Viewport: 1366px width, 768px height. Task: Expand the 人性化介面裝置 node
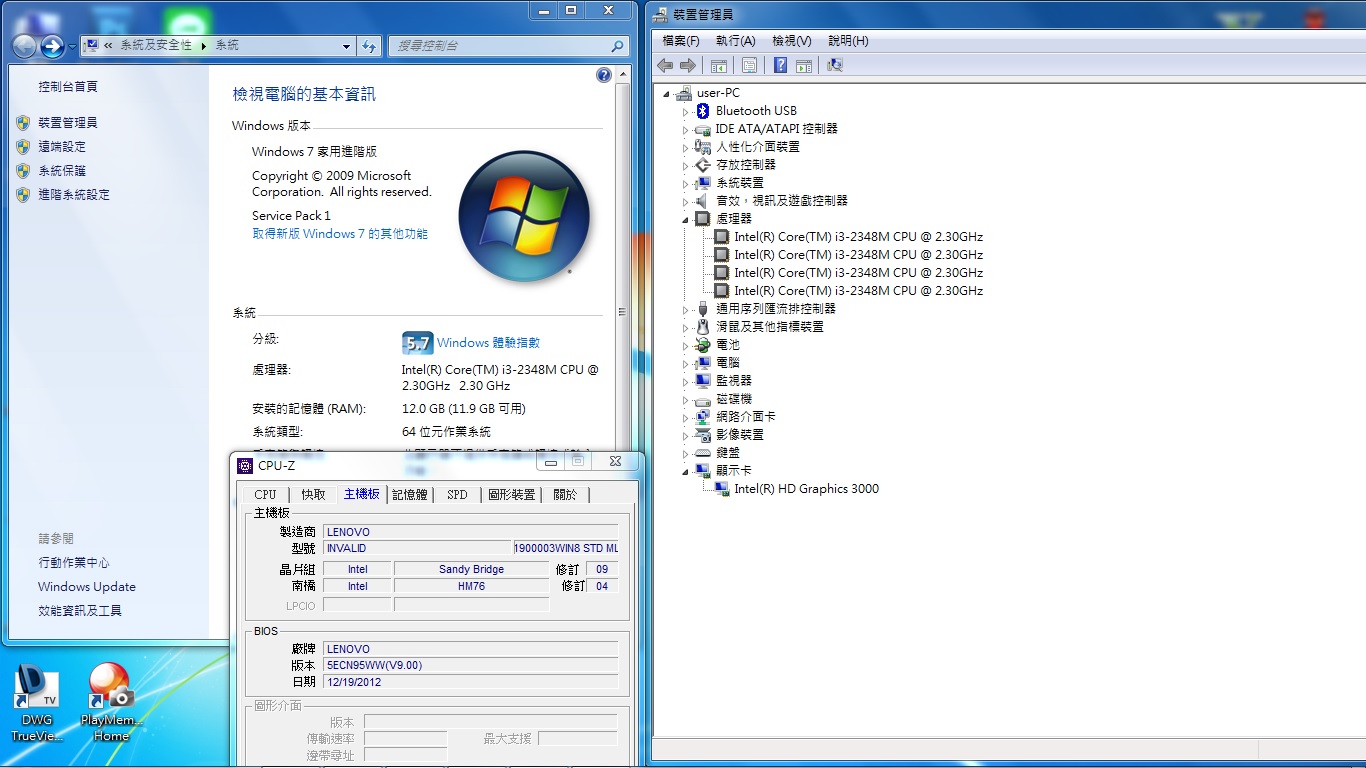coord(686,148)
